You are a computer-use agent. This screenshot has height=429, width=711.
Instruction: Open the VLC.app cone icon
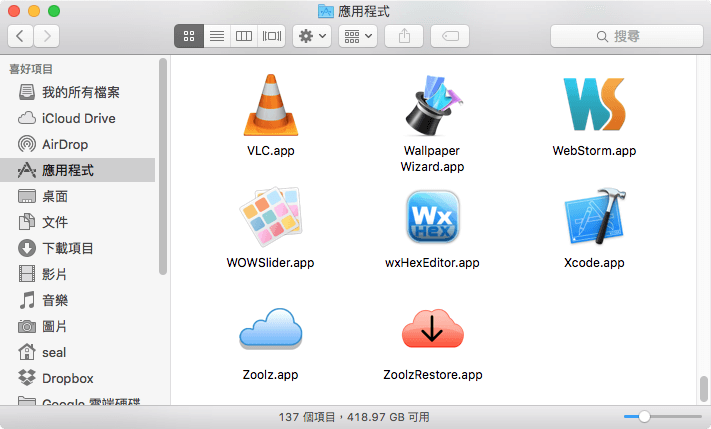[271, 105]
